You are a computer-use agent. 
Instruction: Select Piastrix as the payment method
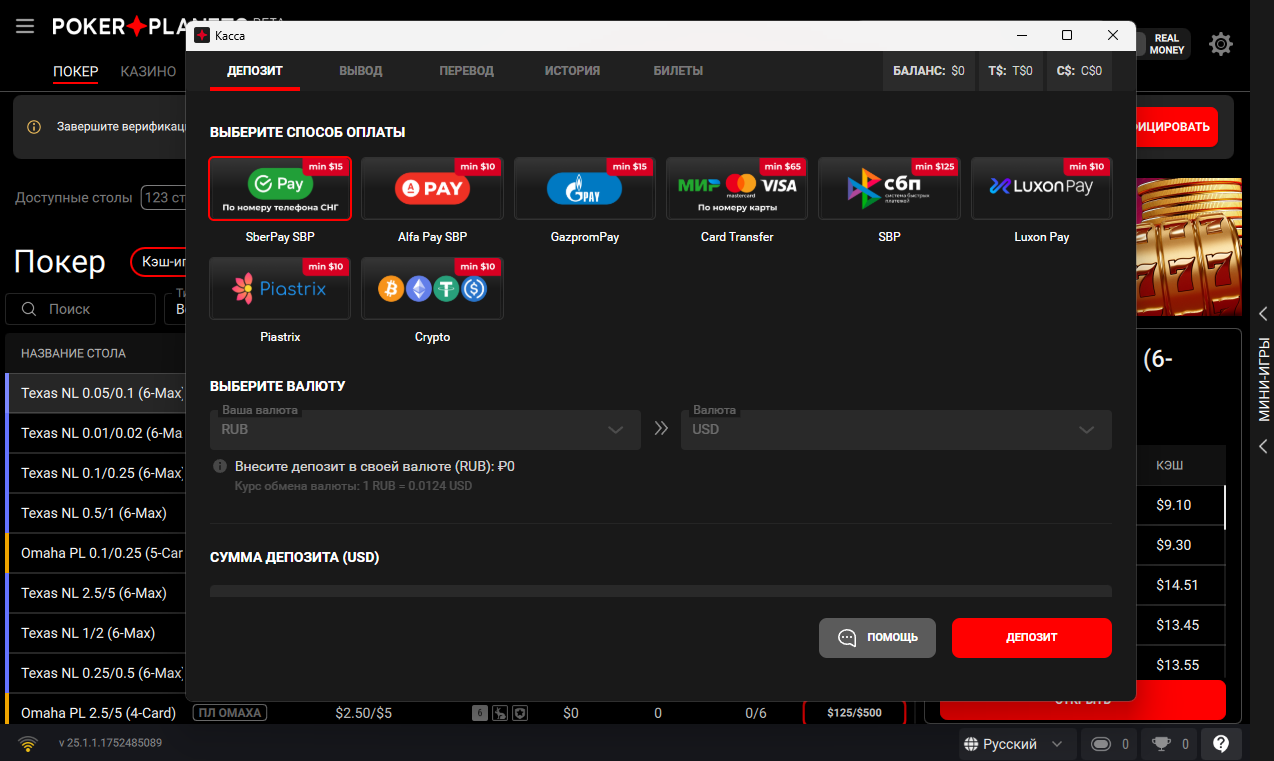(279, 288)
